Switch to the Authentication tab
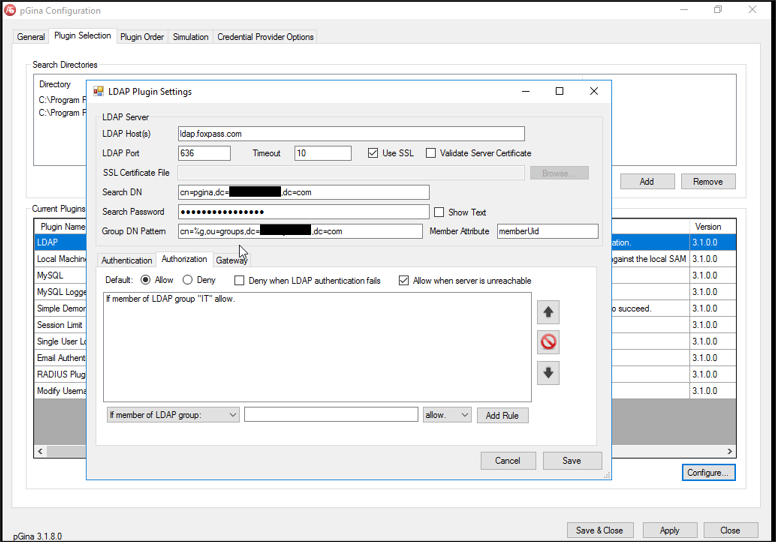 pos(127,260)
